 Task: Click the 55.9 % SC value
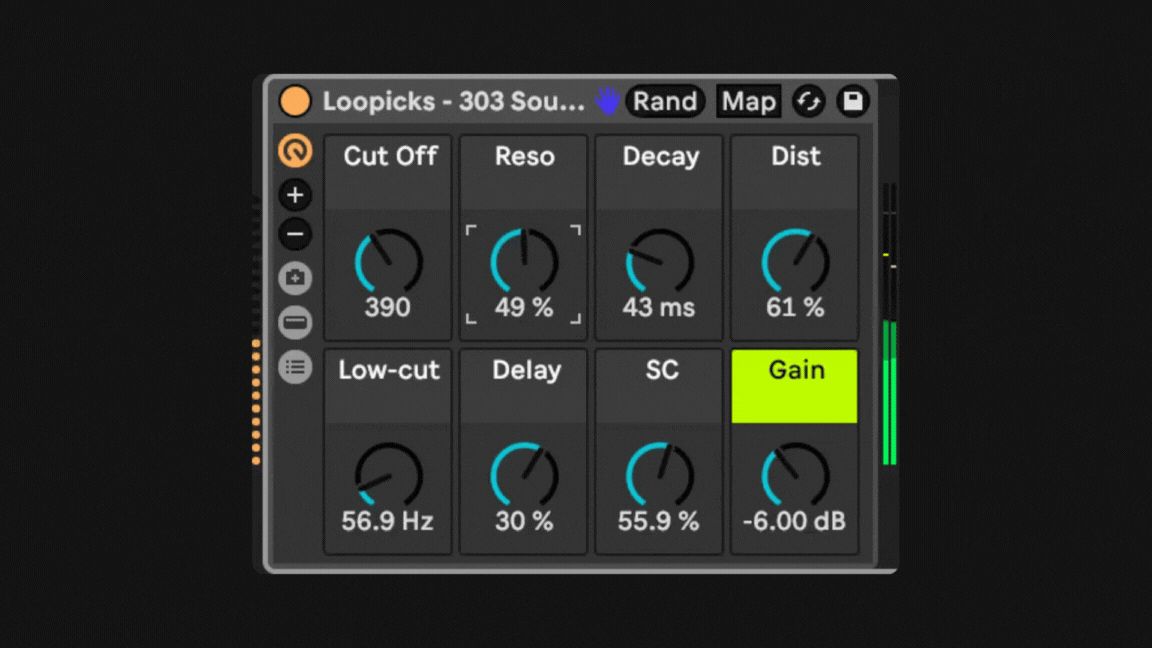[x=658, y=521]
